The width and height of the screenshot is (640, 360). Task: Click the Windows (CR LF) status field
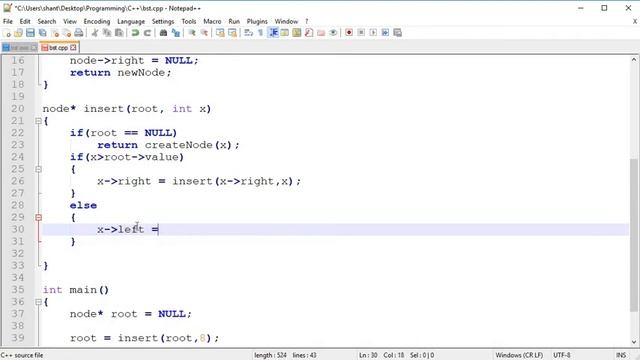519,355
